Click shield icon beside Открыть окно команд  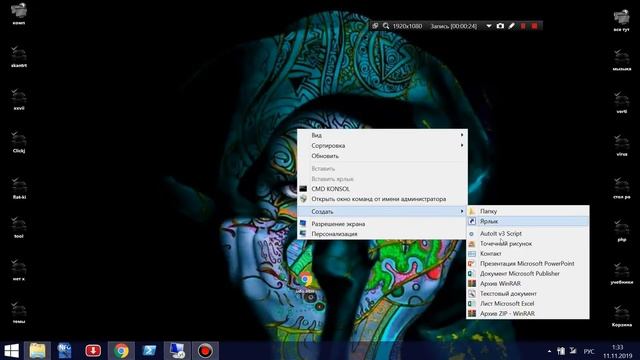303,199
